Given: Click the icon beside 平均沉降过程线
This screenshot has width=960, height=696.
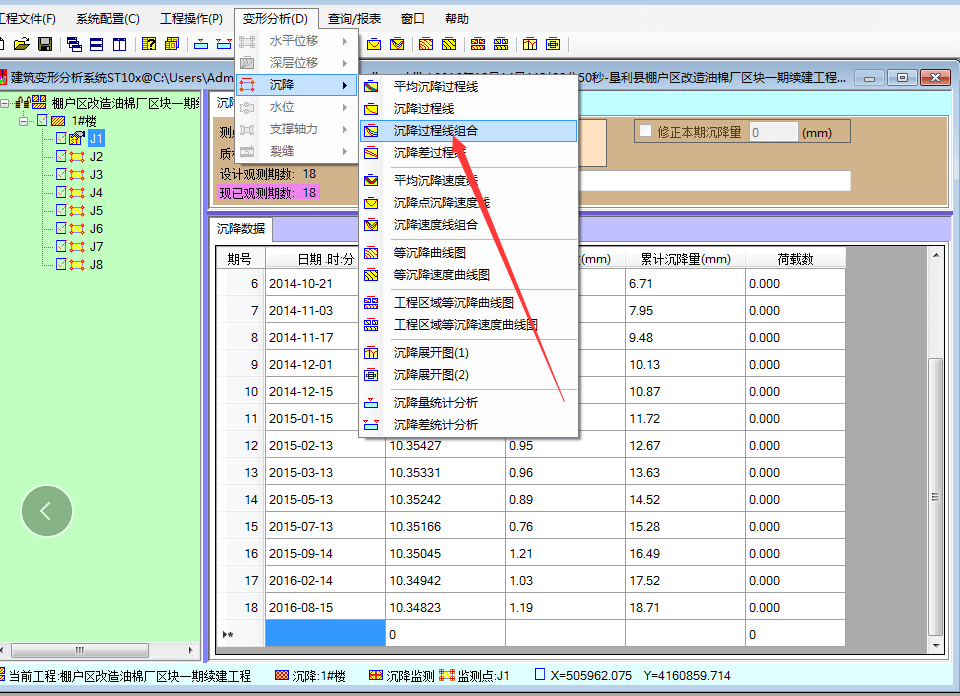Looking at the screenshot, I should point(371,87).
